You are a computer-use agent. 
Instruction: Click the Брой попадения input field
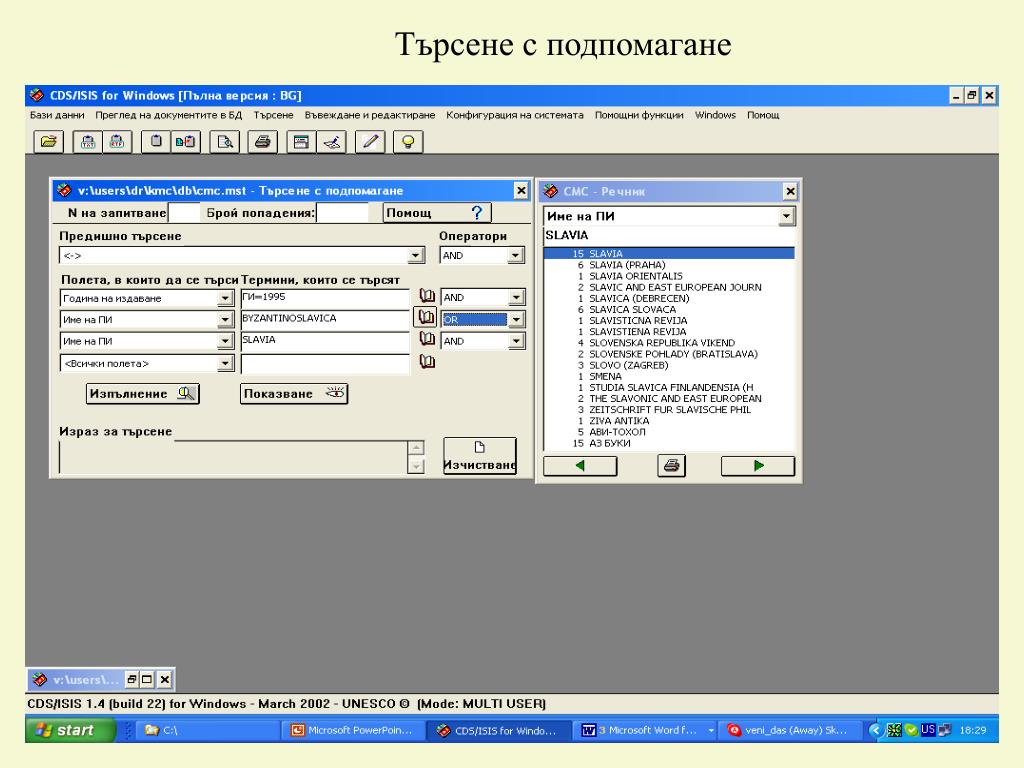[342, 213]
